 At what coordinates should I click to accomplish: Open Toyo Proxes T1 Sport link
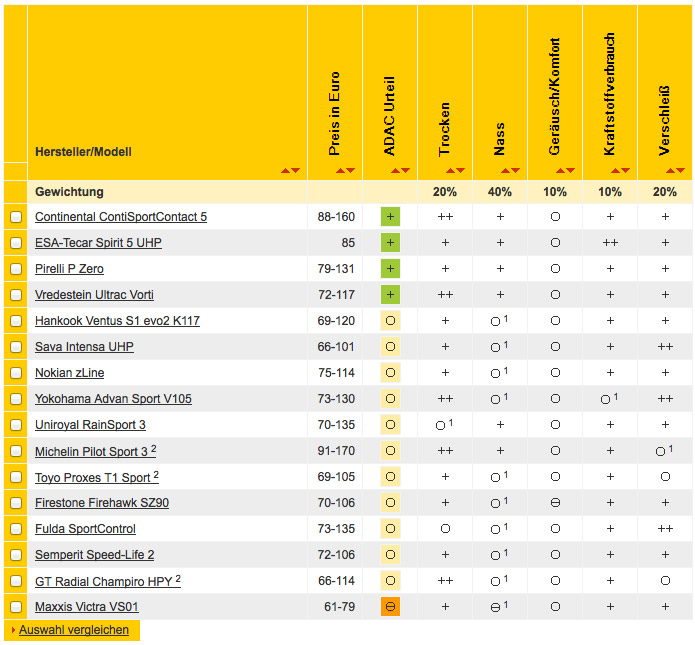(x=97, y=477)
